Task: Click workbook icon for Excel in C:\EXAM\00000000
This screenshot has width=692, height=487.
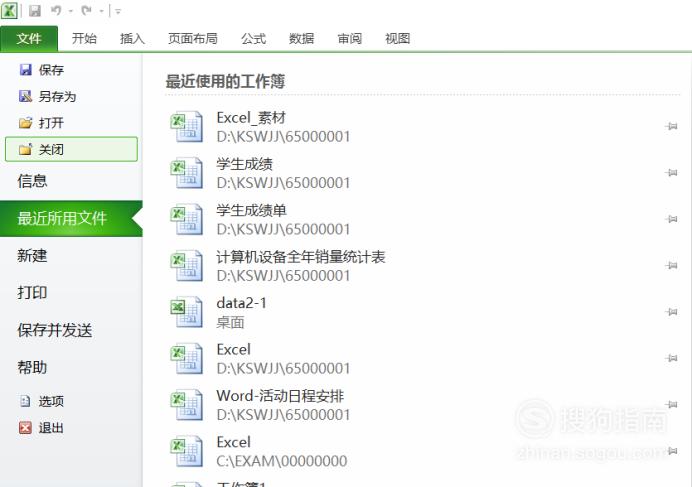Action: pos(187,451)
